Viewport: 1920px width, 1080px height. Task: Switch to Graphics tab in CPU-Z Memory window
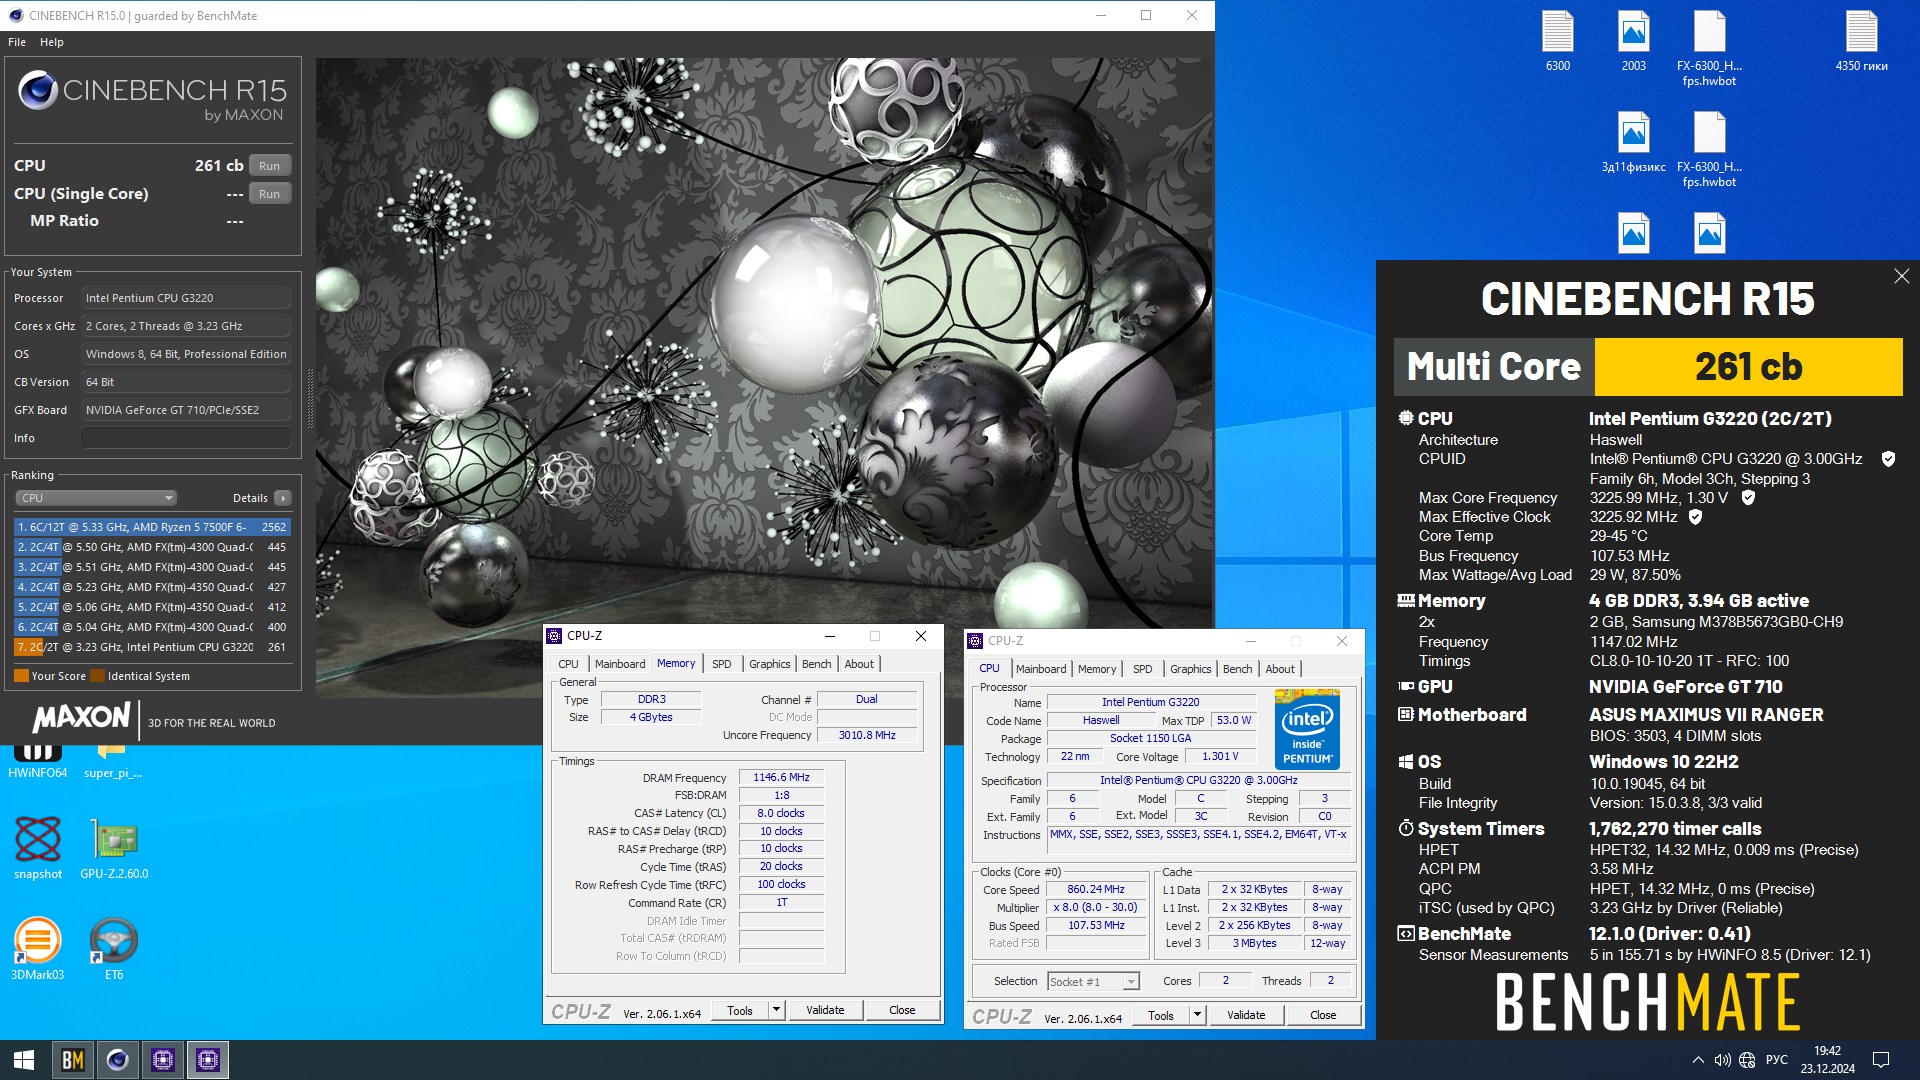coord(770,664)
